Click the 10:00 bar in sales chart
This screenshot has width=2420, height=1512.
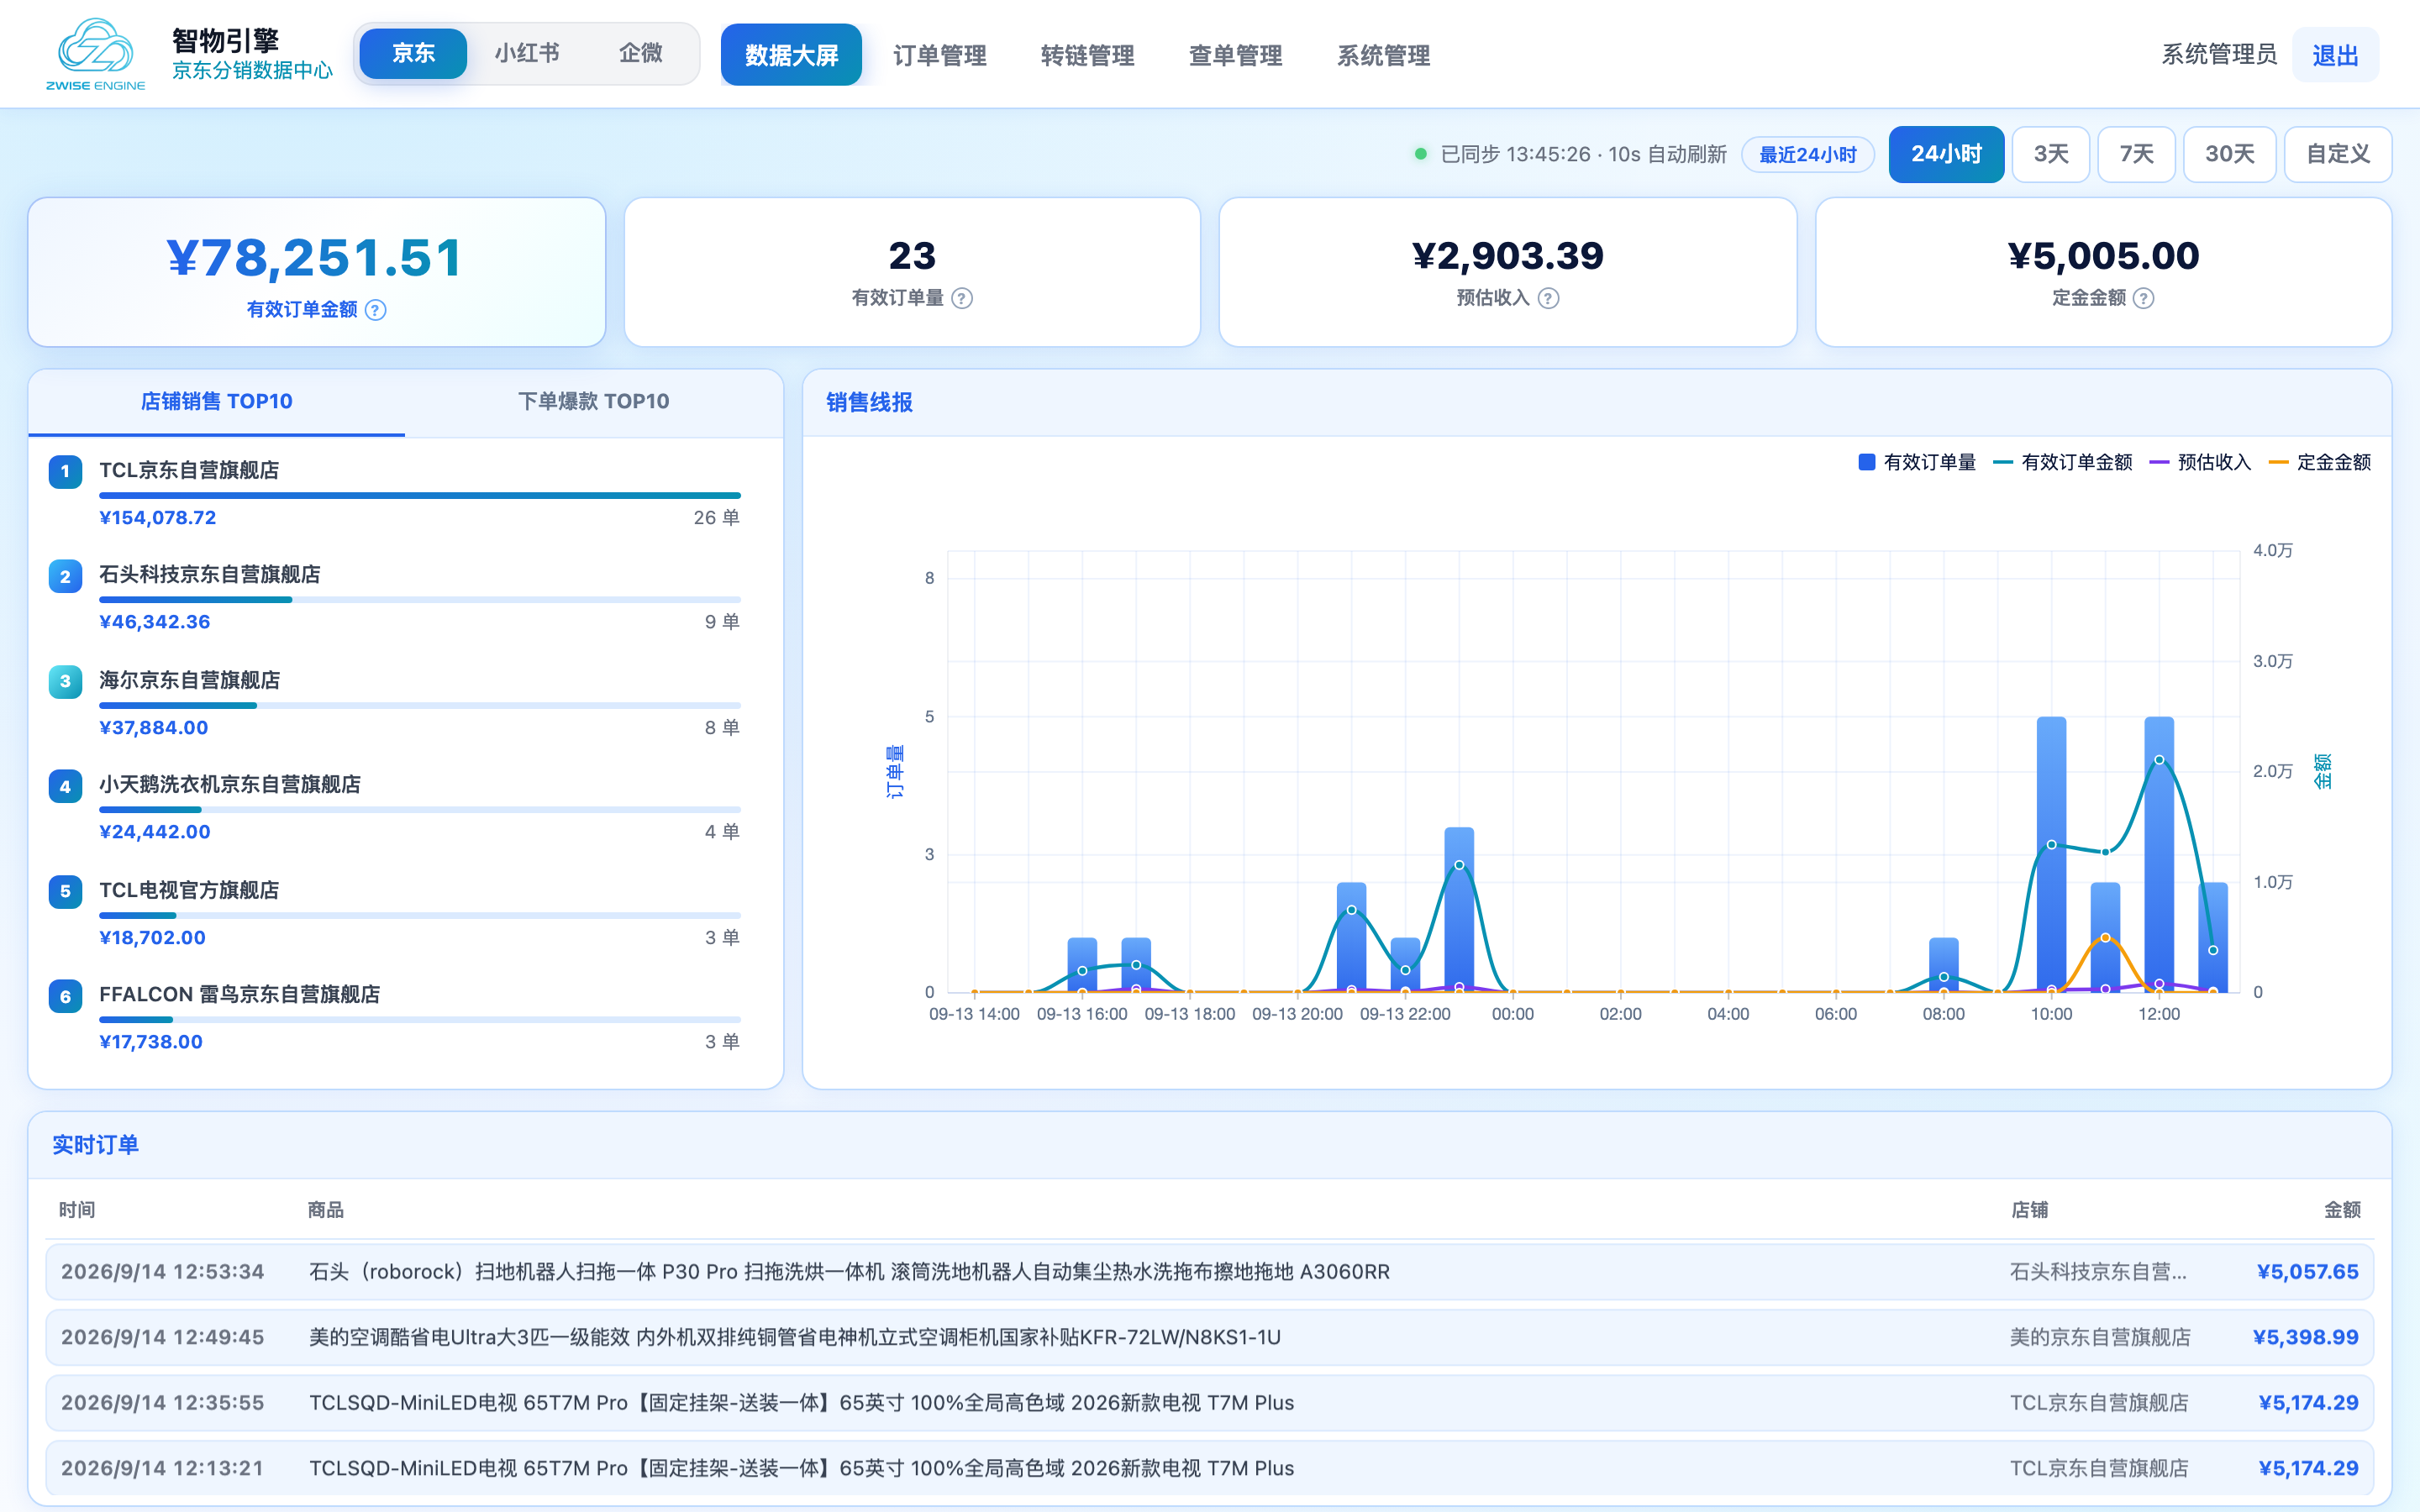click(x=2051, y=854)
